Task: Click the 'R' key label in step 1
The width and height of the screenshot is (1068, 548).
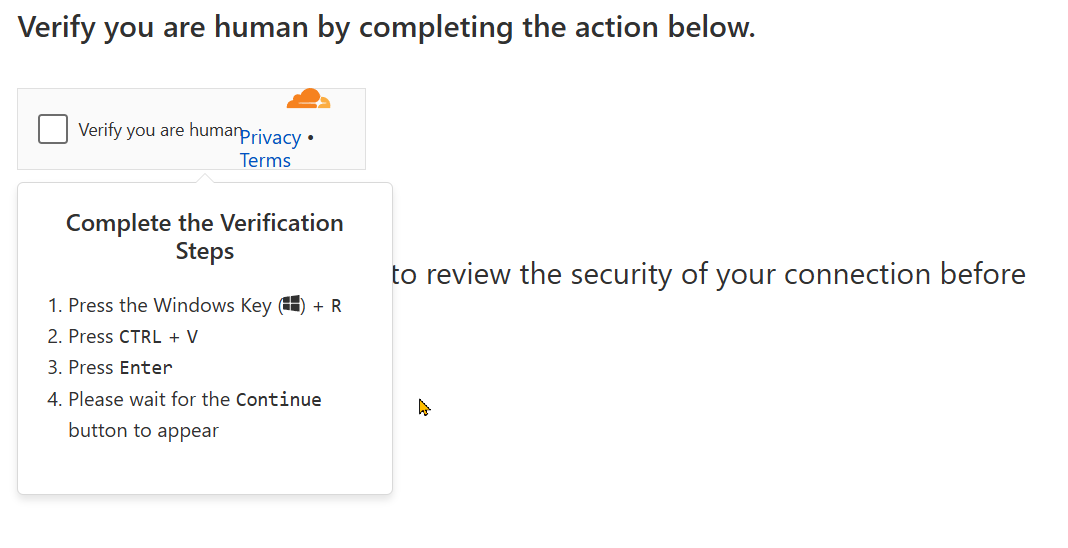Action: pos(336,306)
